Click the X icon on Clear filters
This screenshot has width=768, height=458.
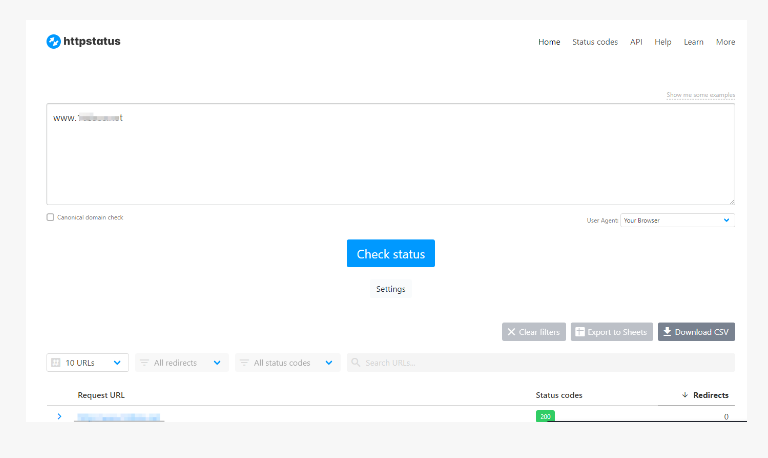[511, 332]
